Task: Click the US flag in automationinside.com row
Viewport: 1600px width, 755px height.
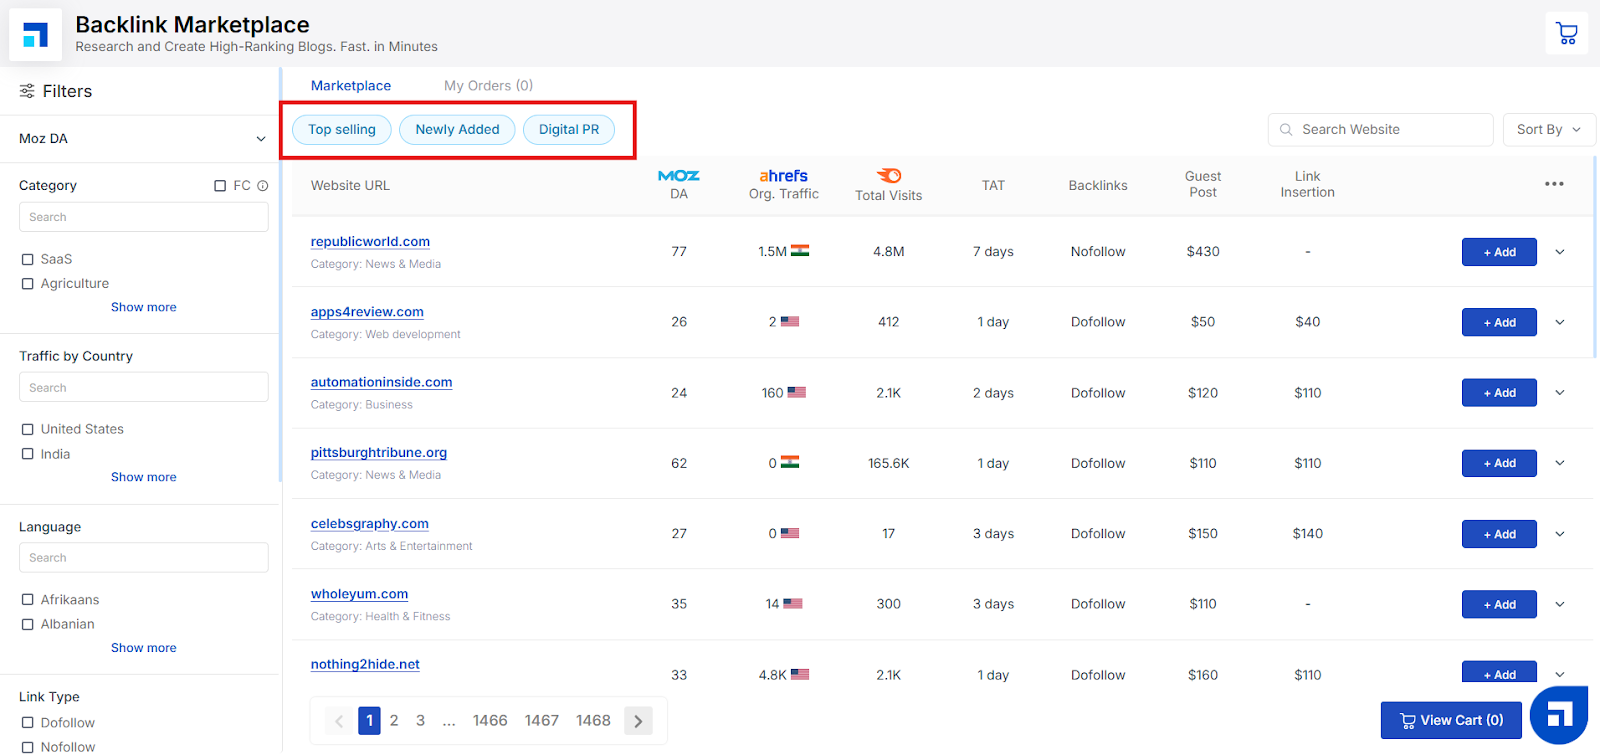Action: (797, 392)
